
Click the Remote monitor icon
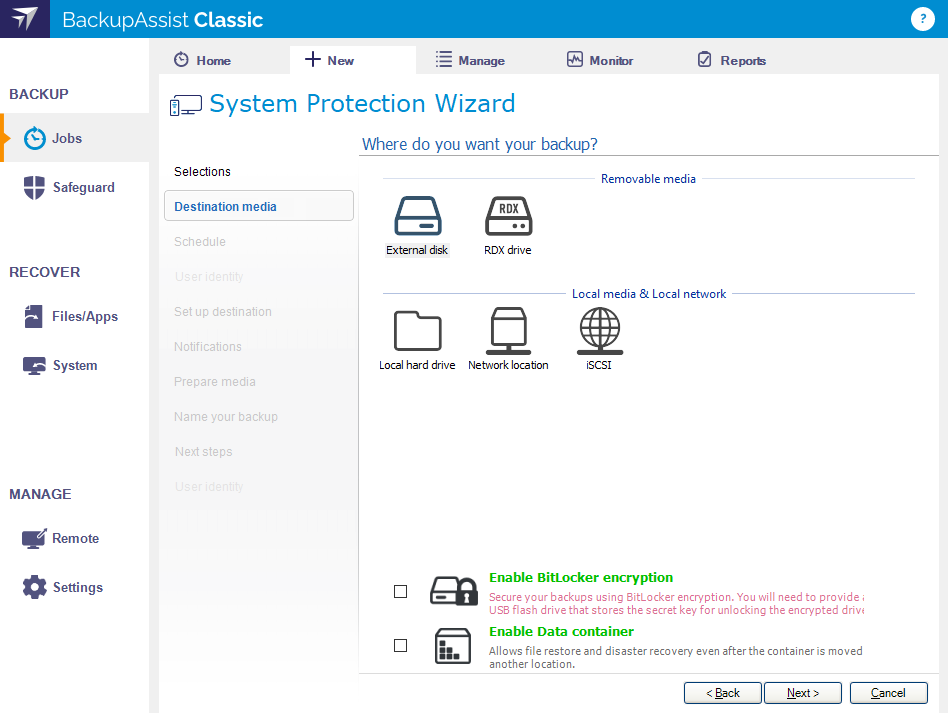[x=34, y=538]
